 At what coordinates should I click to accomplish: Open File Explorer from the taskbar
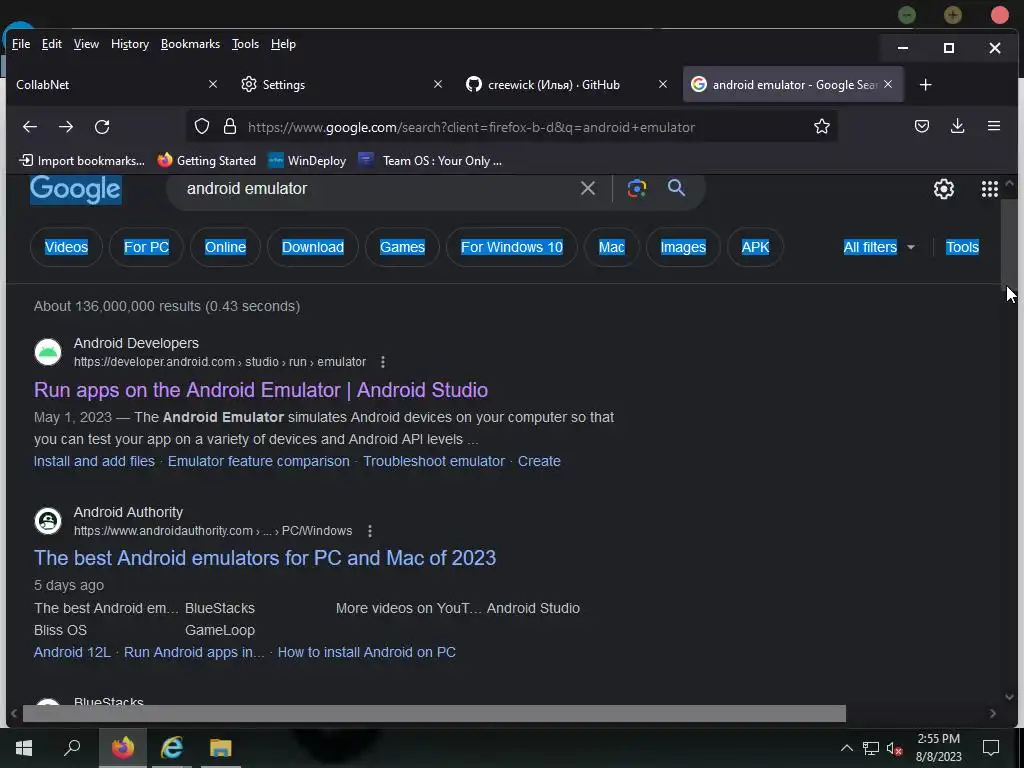pos(221,748)
